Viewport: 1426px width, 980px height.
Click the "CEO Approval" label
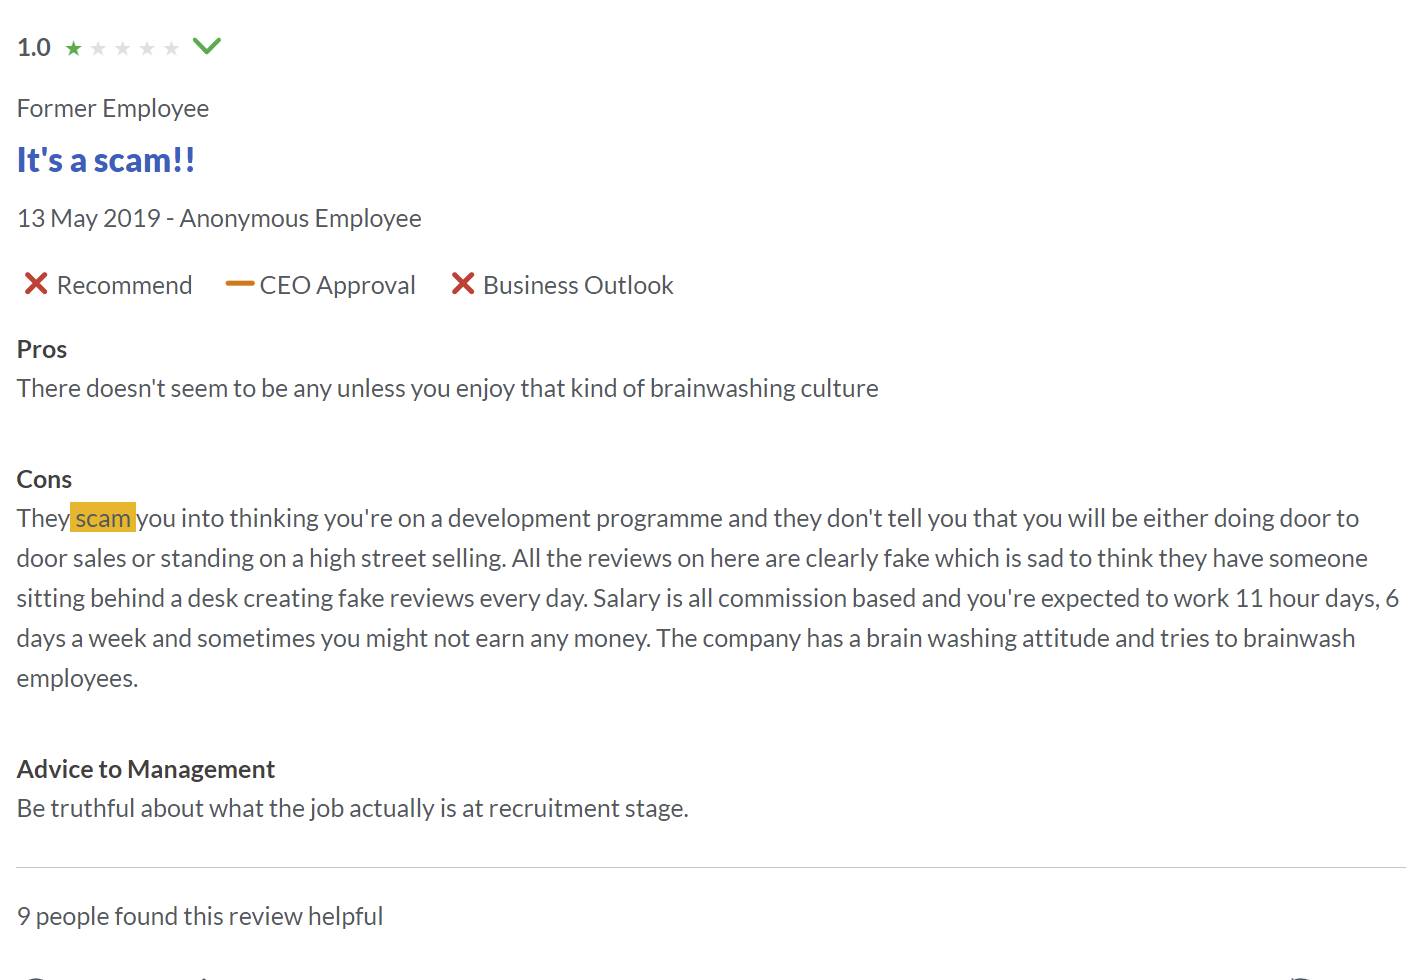point(337,285)
